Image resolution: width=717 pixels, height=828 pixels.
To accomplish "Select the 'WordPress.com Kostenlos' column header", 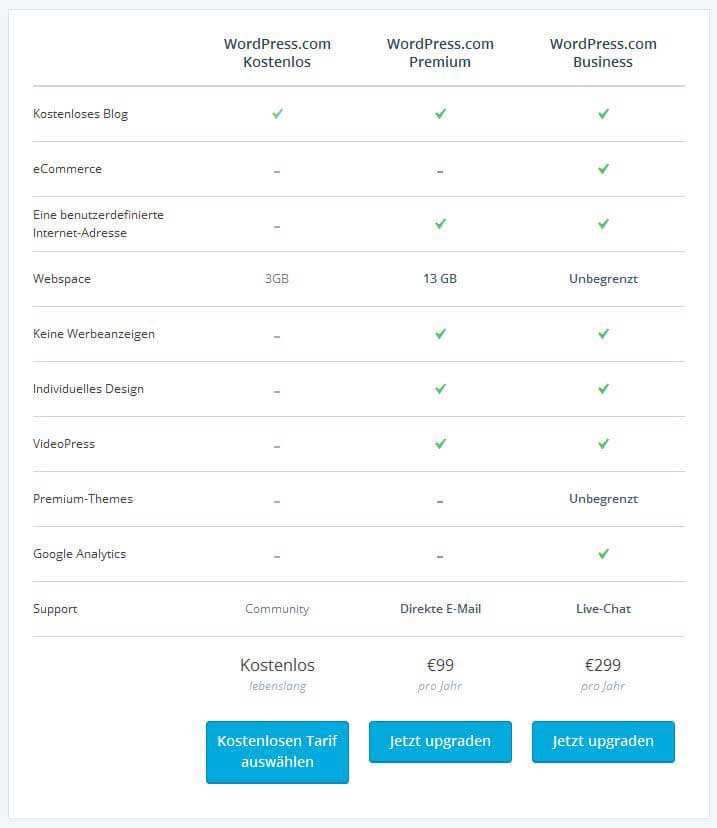I will tap(277, 53).
